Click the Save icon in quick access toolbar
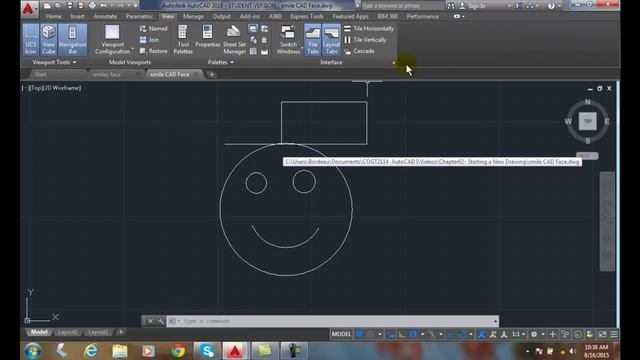 pyautogui.click(x=70, y=6)
